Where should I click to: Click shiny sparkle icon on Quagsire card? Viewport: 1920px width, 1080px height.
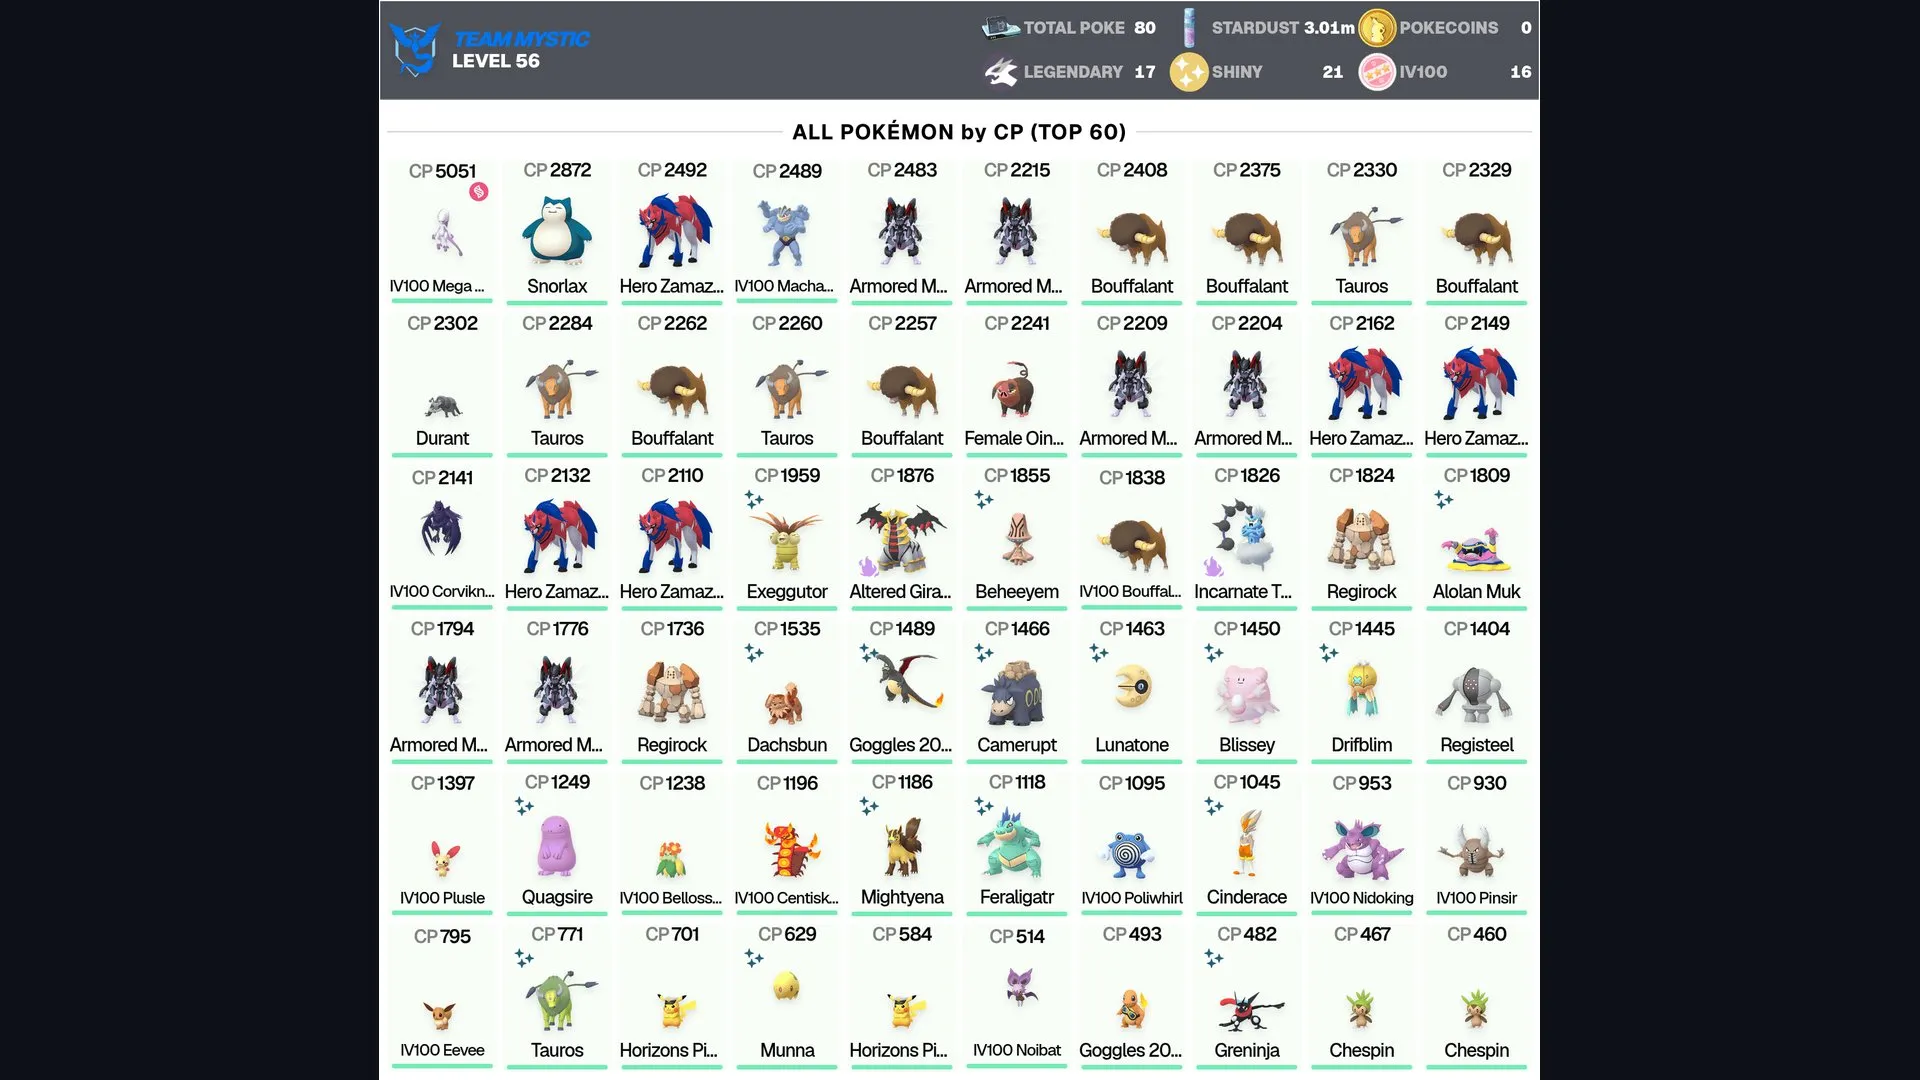pos(524,806)
